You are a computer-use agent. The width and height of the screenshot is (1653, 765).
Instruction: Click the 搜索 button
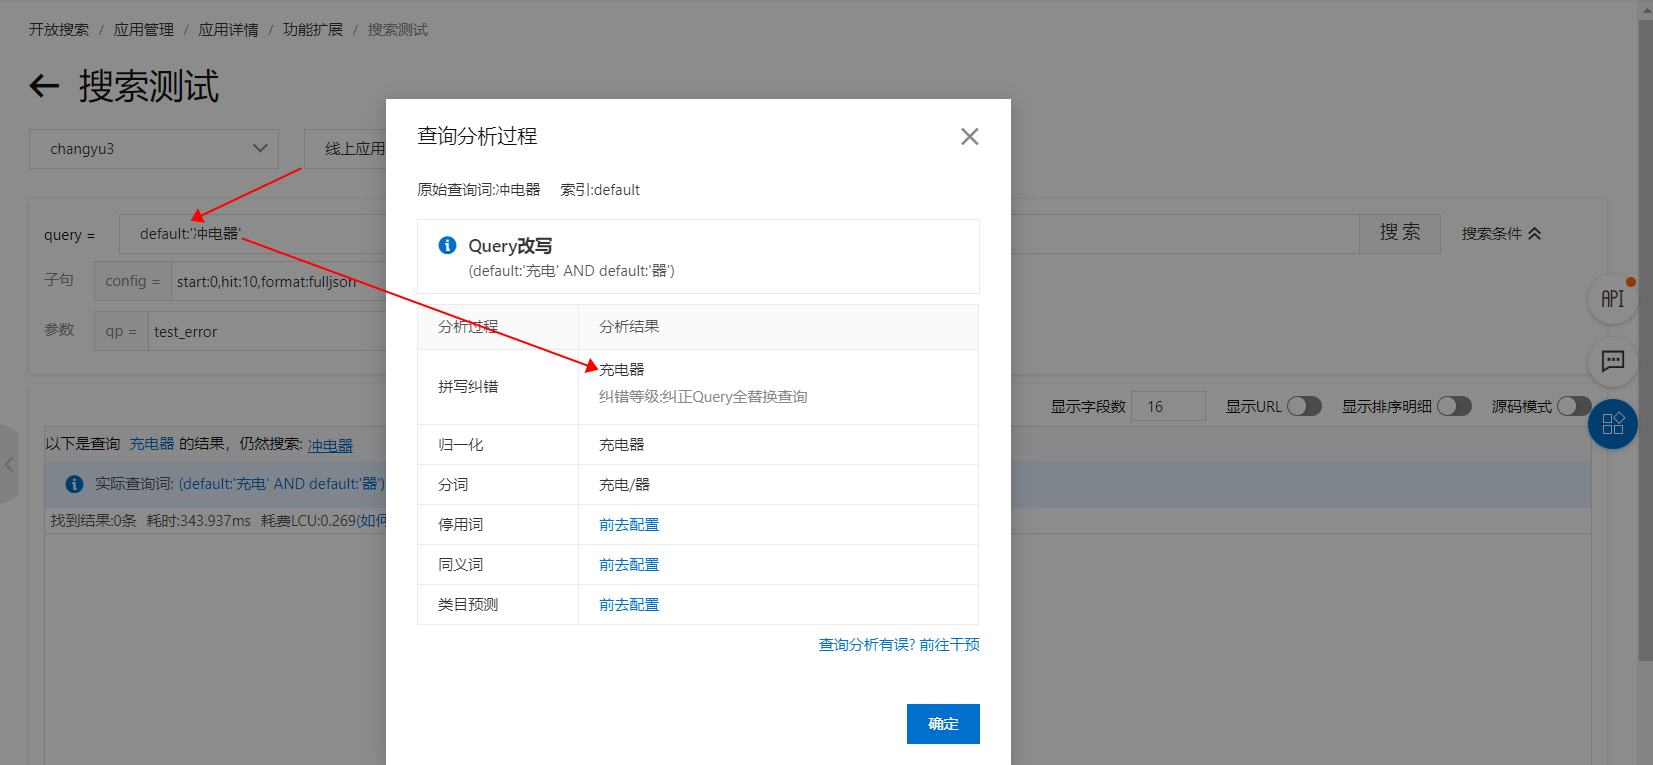pos(1400,233)
